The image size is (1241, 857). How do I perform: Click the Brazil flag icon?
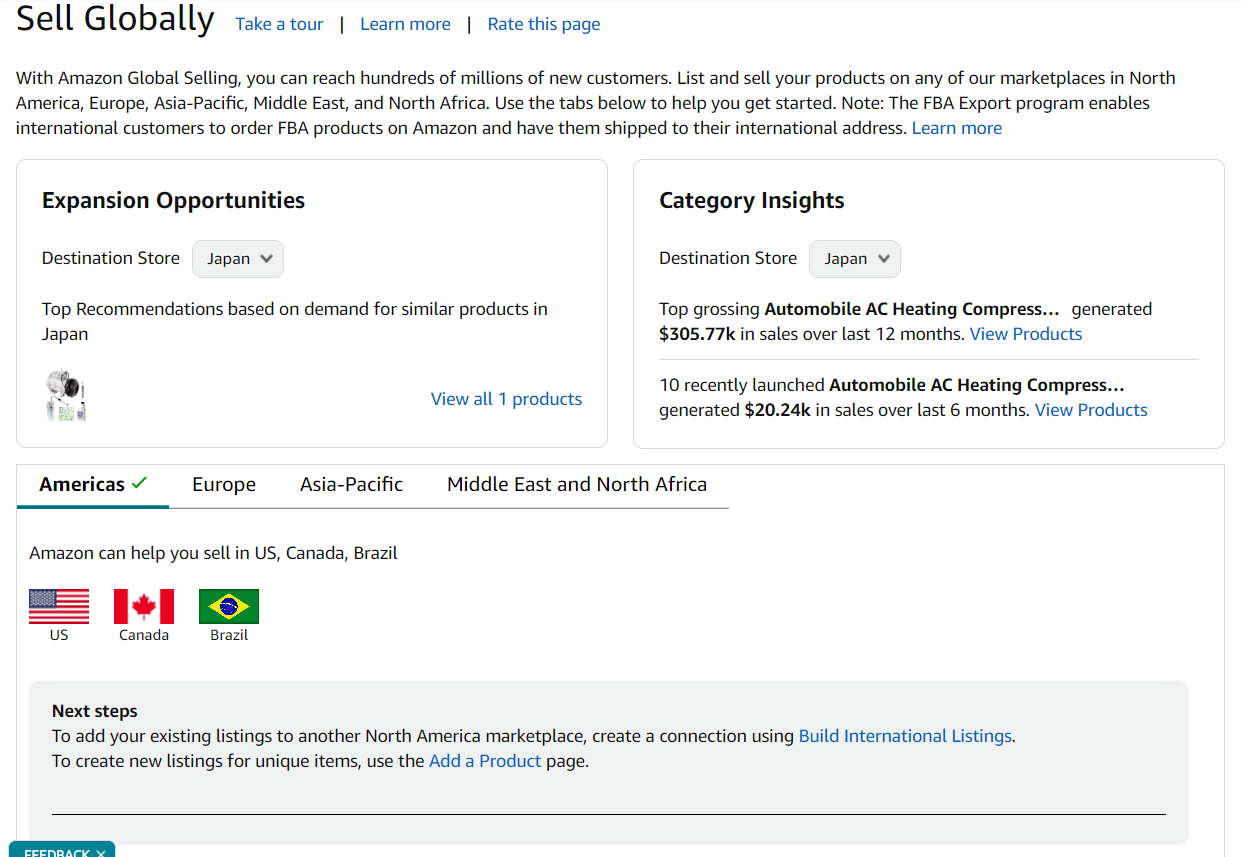[x=229, y=606]
